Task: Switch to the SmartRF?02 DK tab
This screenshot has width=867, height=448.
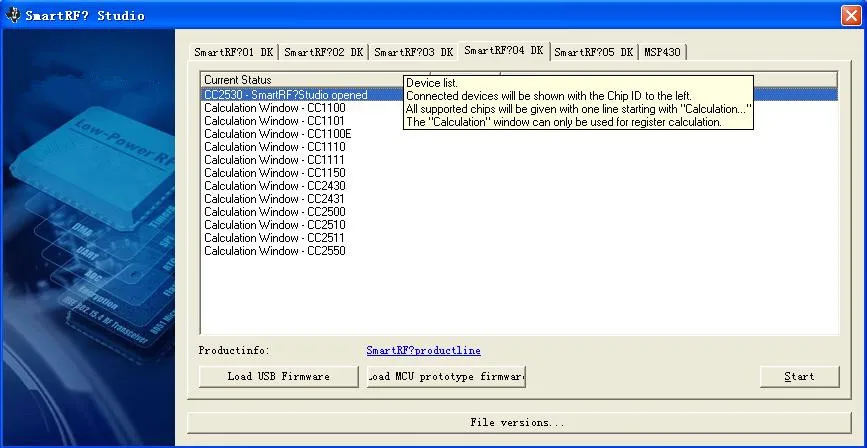Action: tap(323, 52)
